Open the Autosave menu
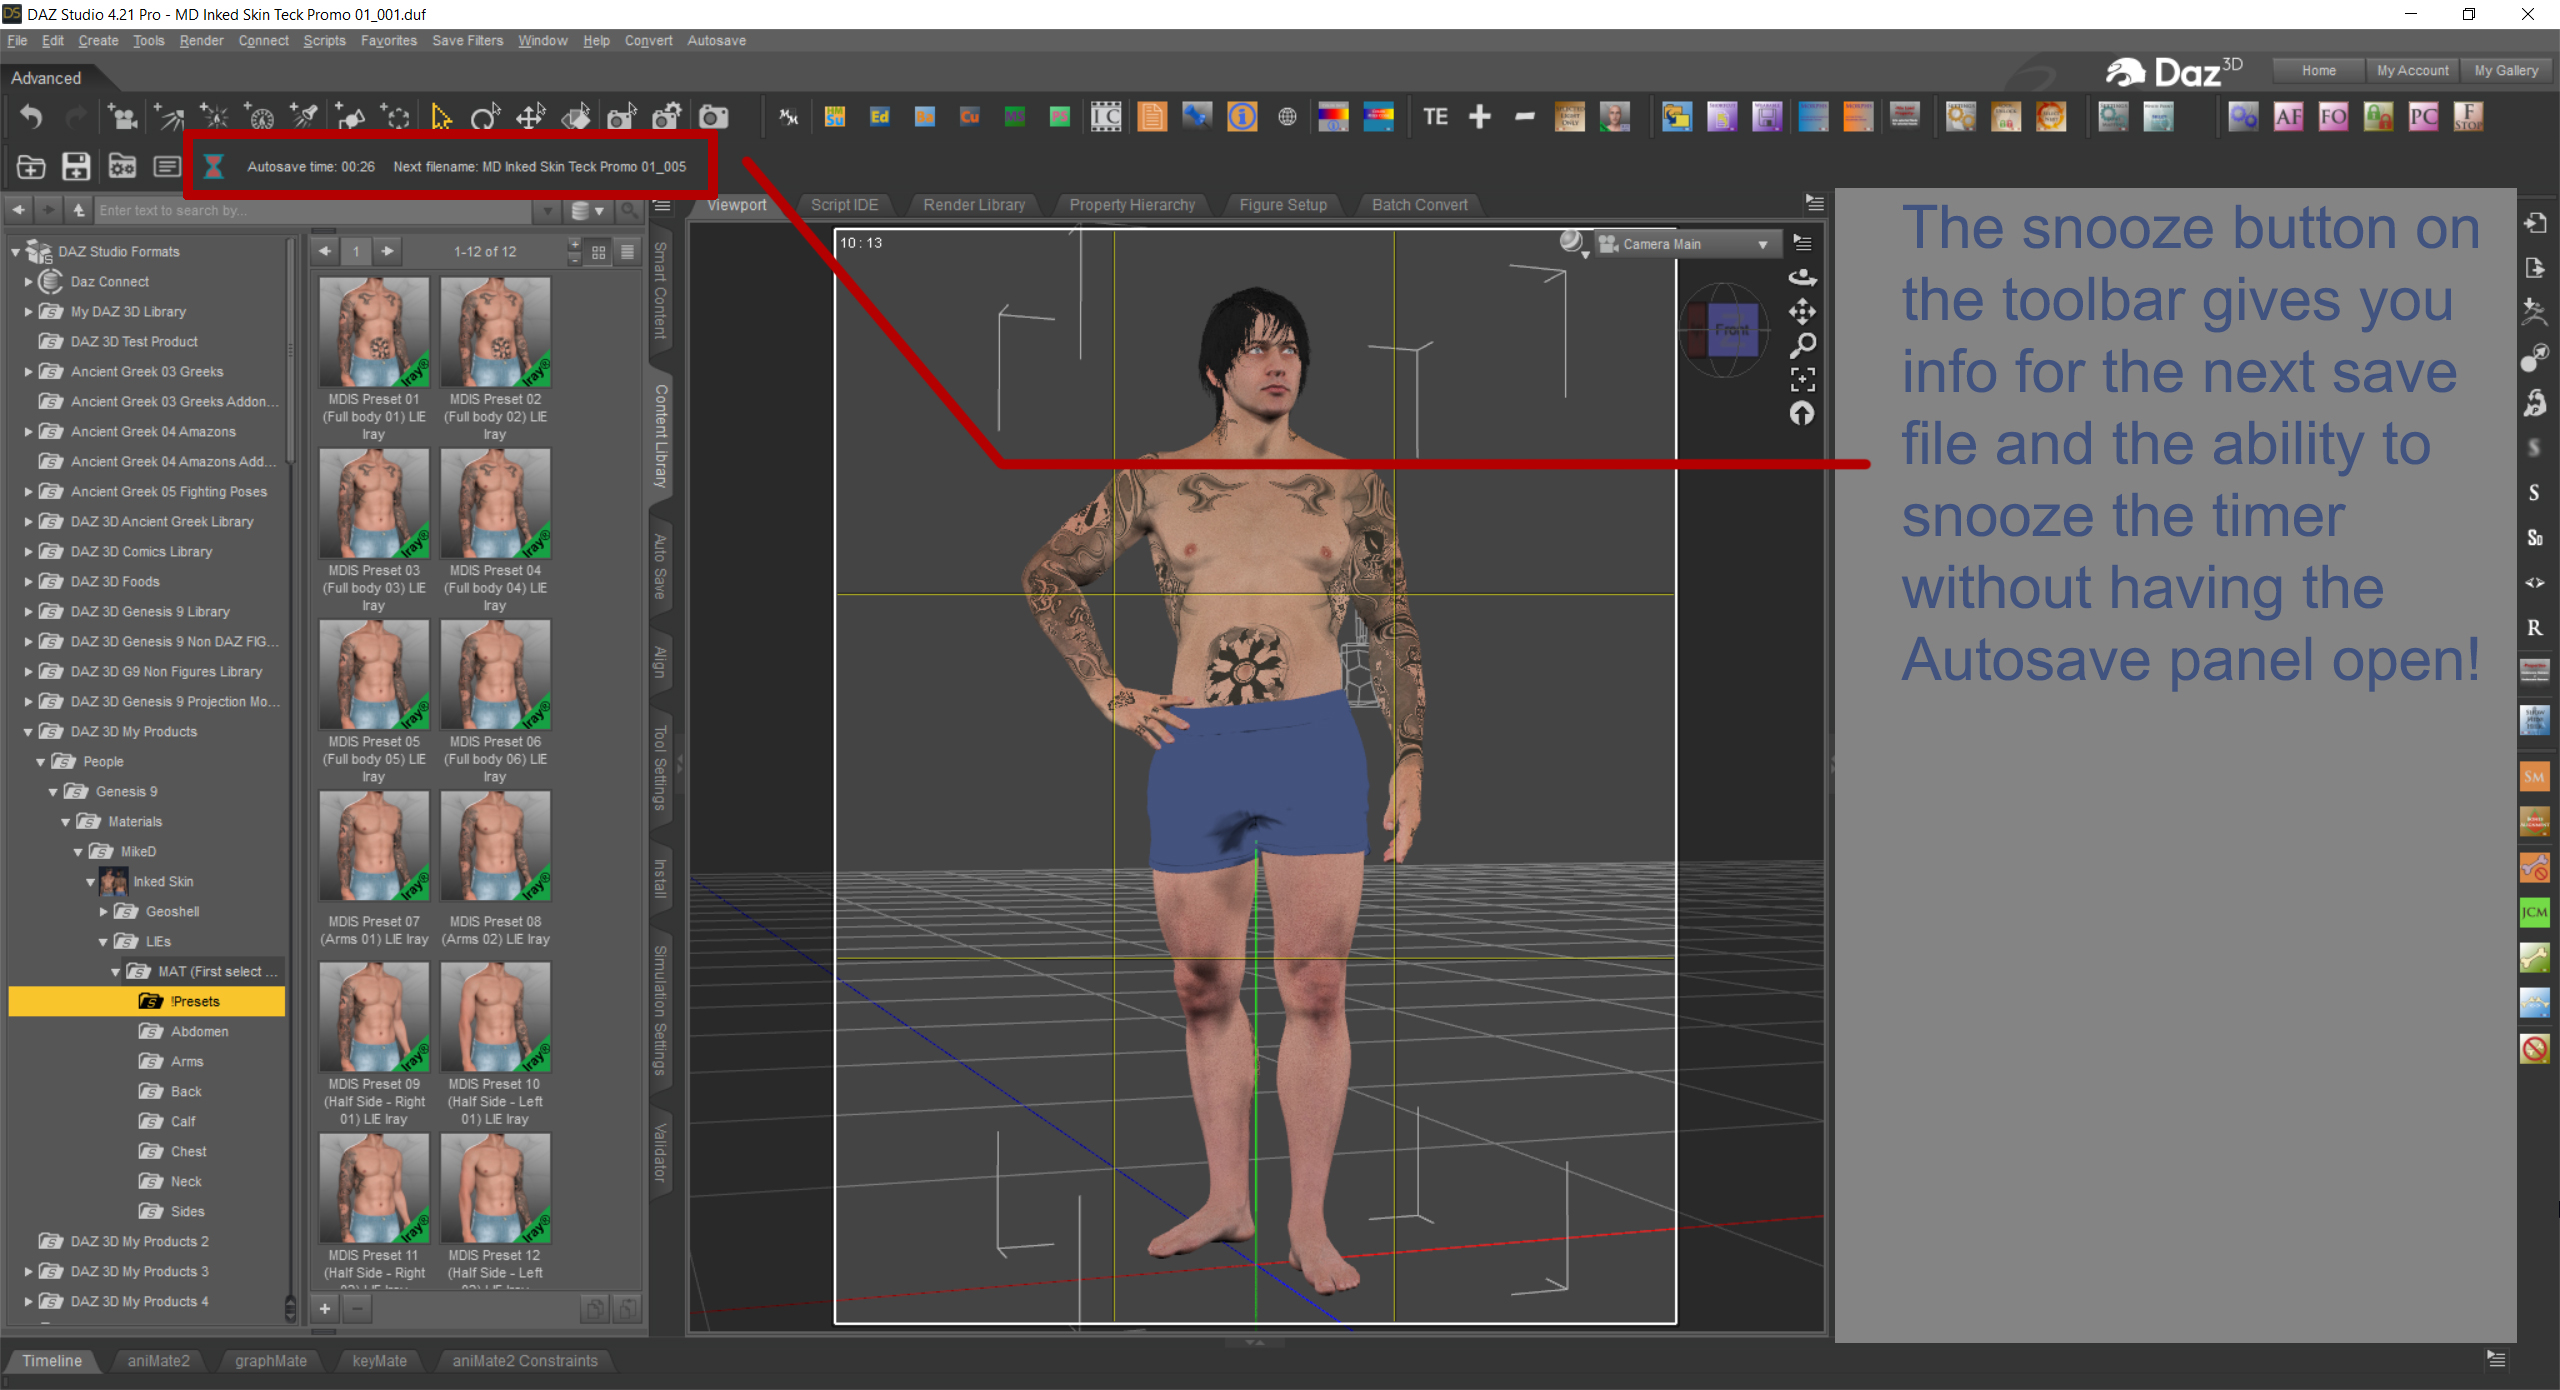The width and height of the screenshot is (2560, 1390). [x=716, y=41]
